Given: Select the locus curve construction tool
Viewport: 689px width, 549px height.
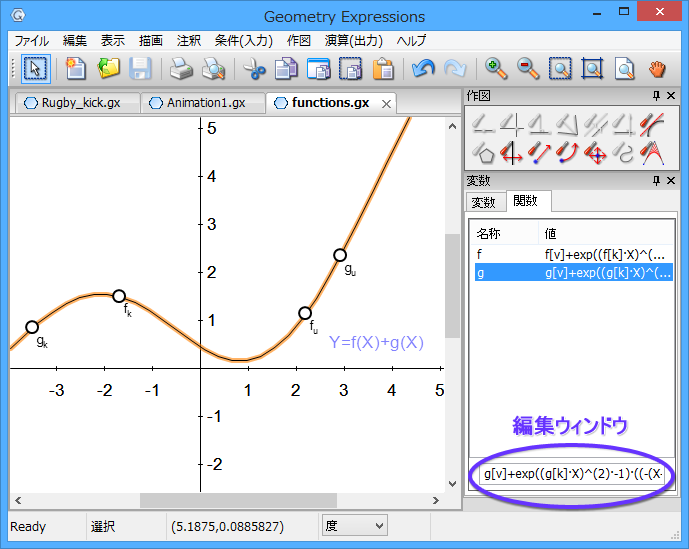Looking at the screenshot, I should pos(624,153).
